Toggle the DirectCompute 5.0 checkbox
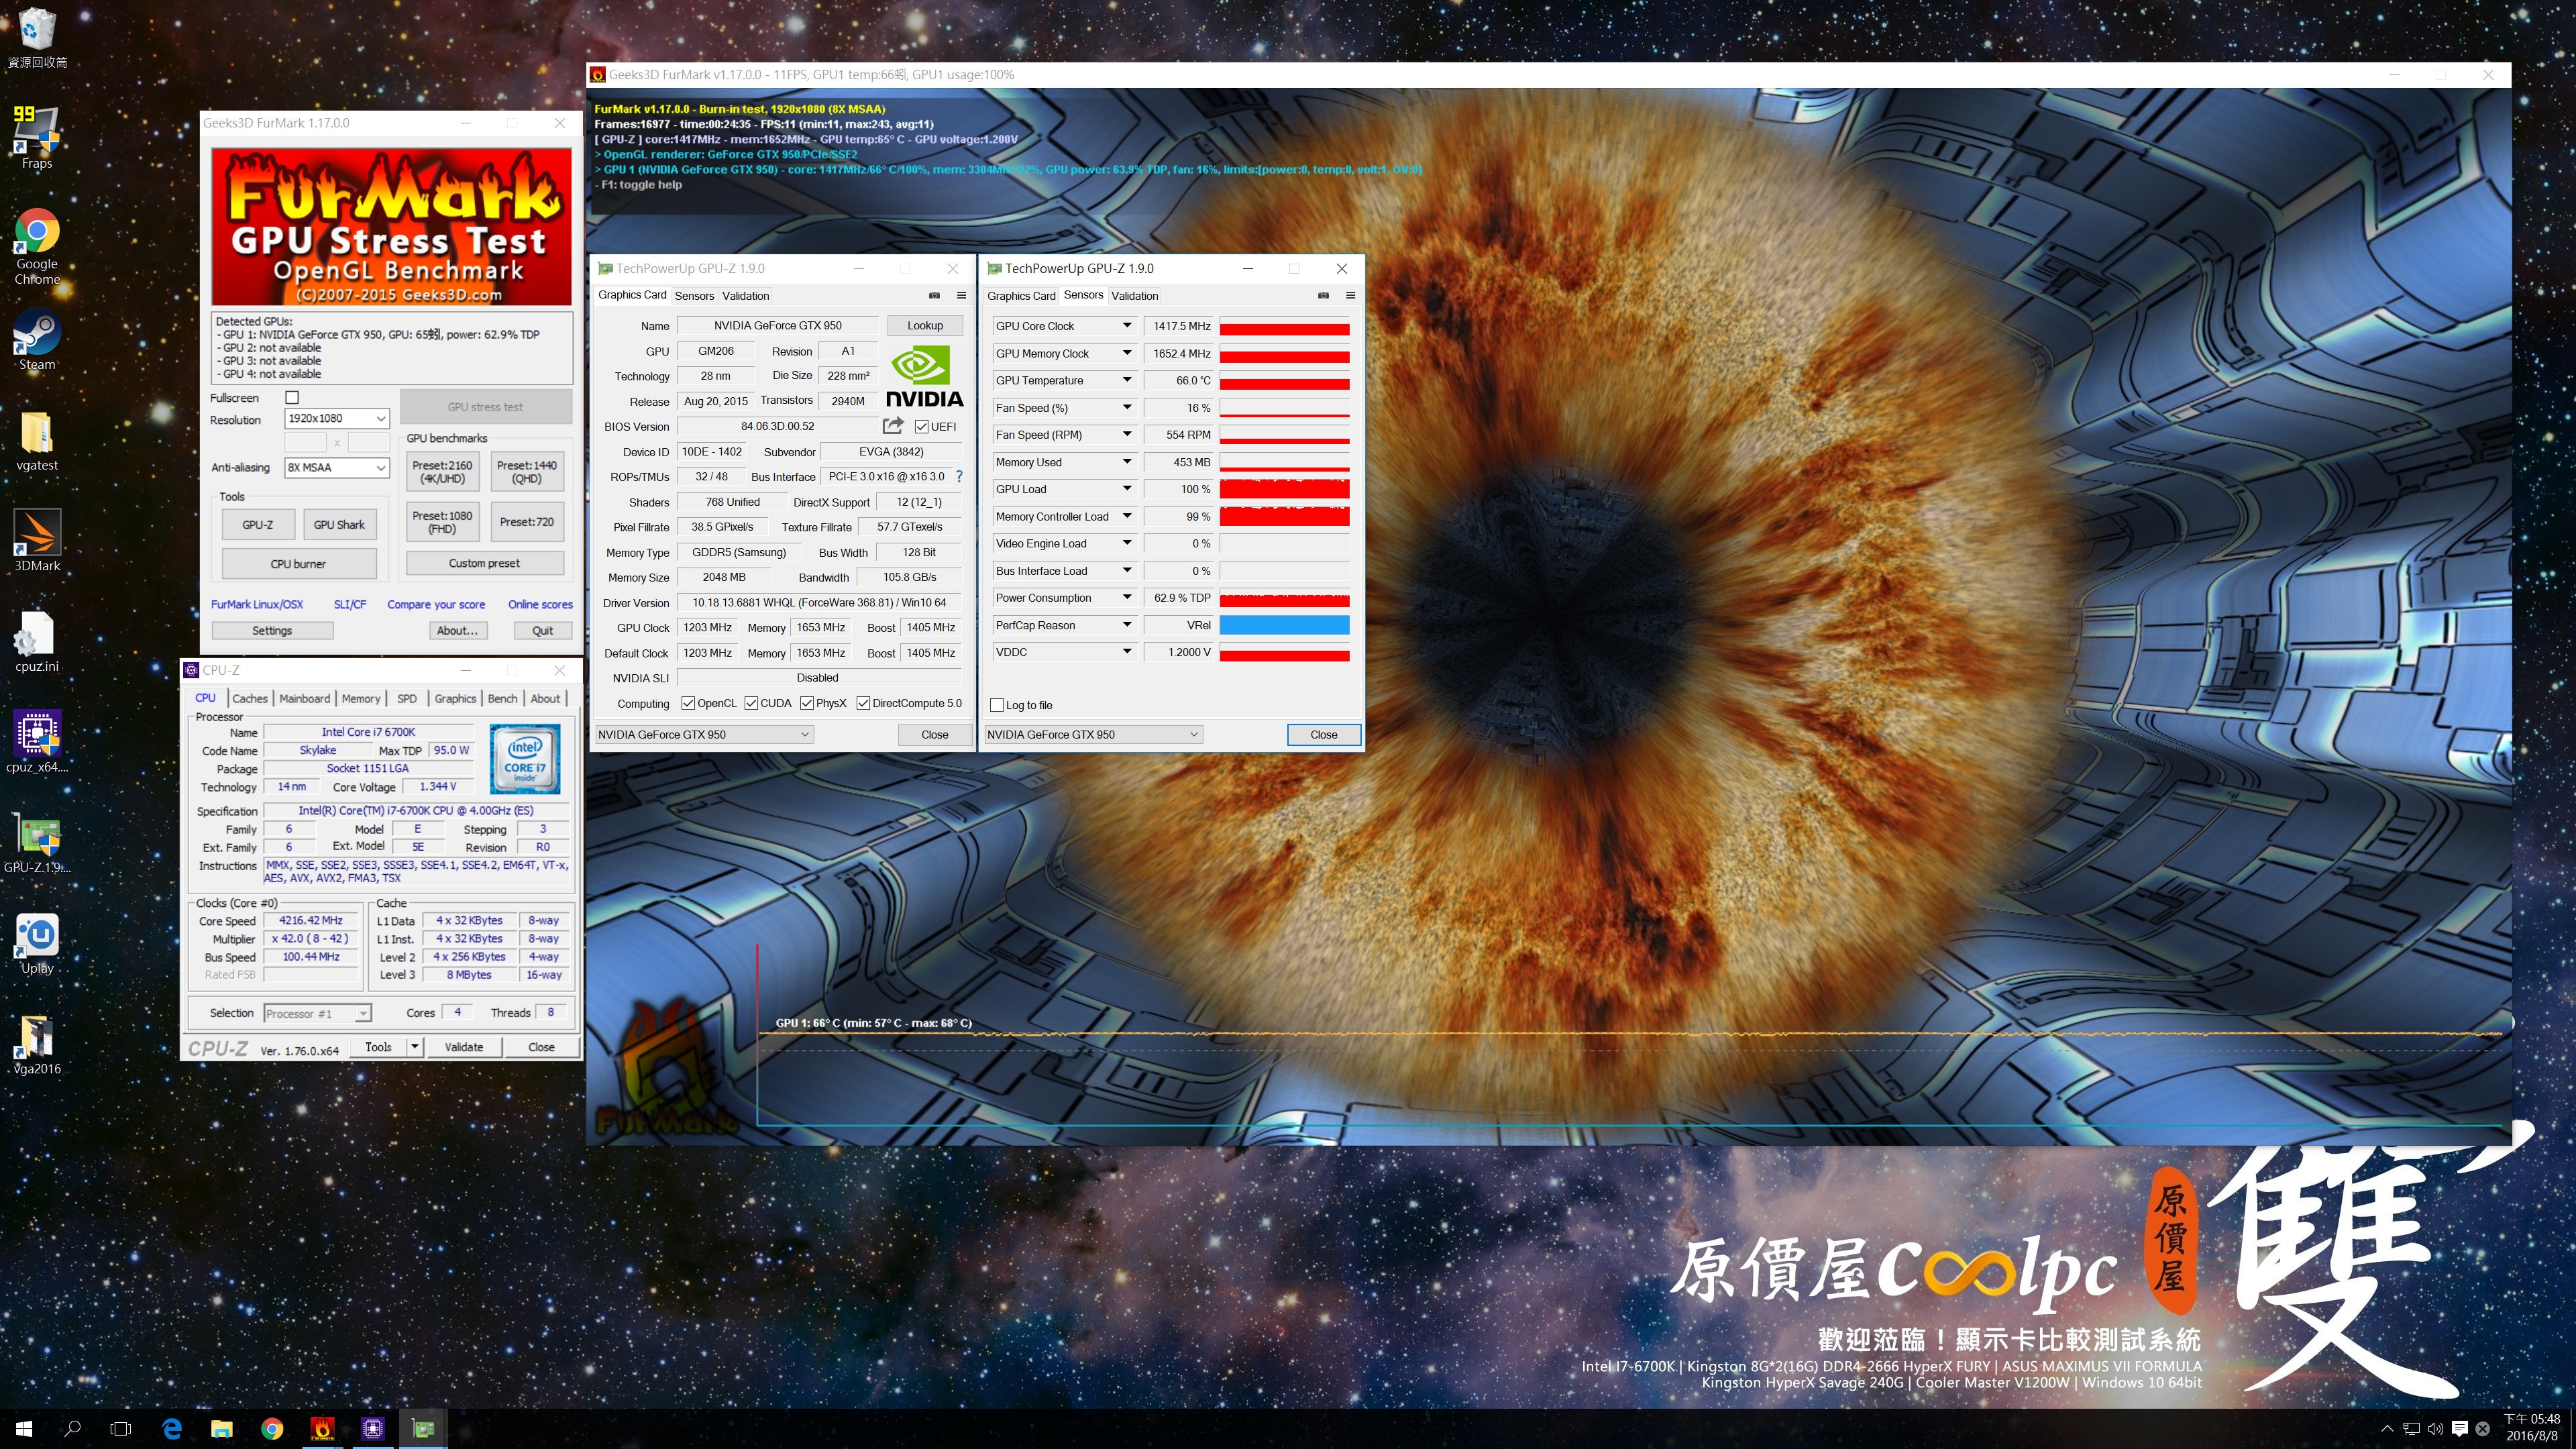 click(863, 704)
